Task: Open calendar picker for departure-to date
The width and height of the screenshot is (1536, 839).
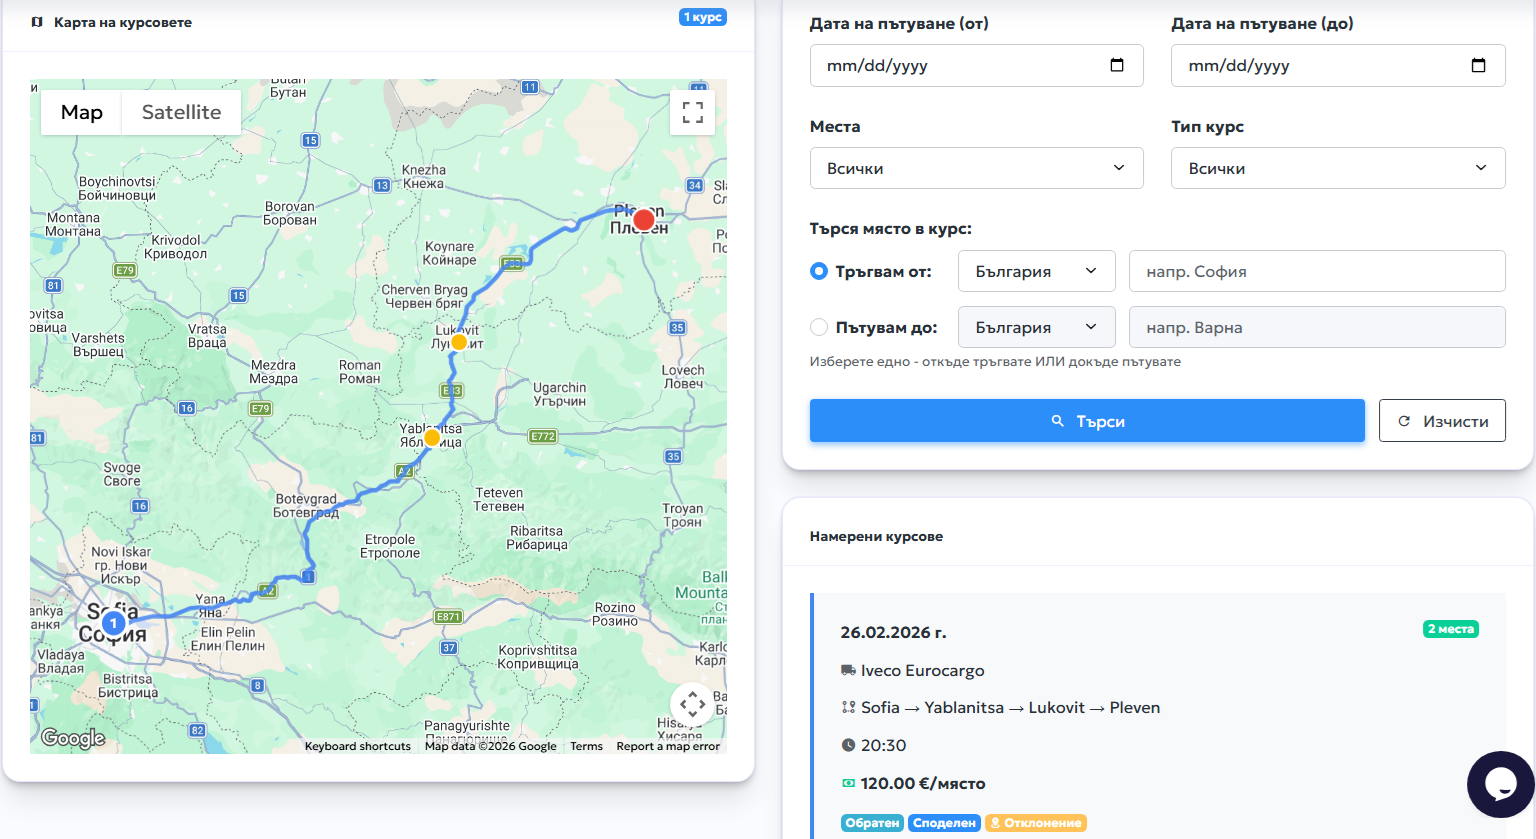Action: pyautogui.click(x=1478, y=65)
